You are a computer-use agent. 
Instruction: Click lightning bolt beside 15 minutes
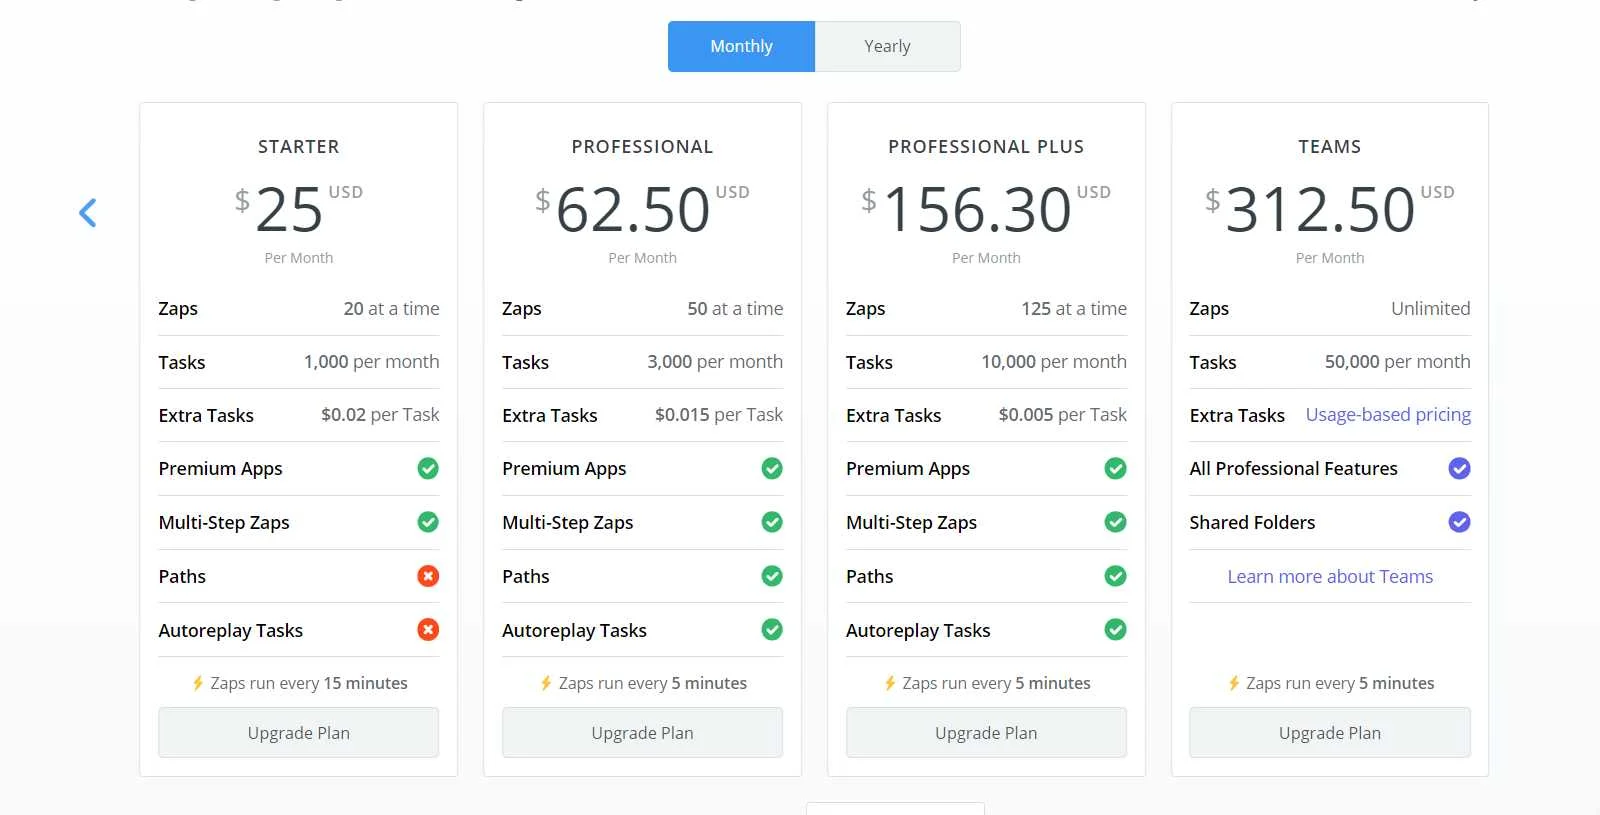pyautogui.click(x=198, y=683)
